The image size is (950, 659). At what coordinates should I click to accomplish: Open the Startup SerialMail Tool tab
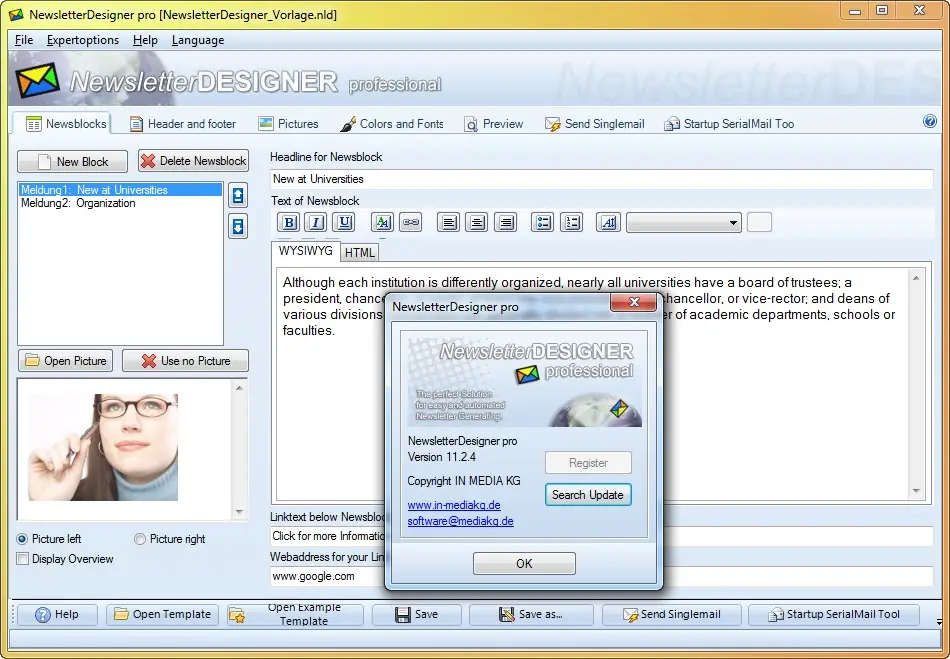(729, 124)
